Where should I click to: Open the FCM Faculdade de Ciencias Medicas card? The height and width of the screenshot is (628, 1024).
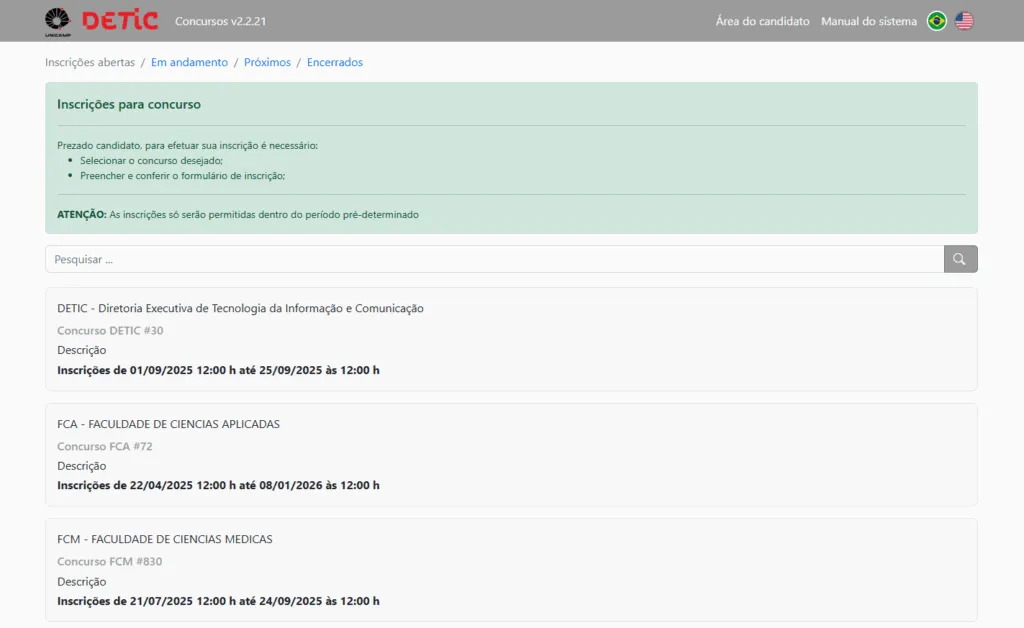coord(165,539)
